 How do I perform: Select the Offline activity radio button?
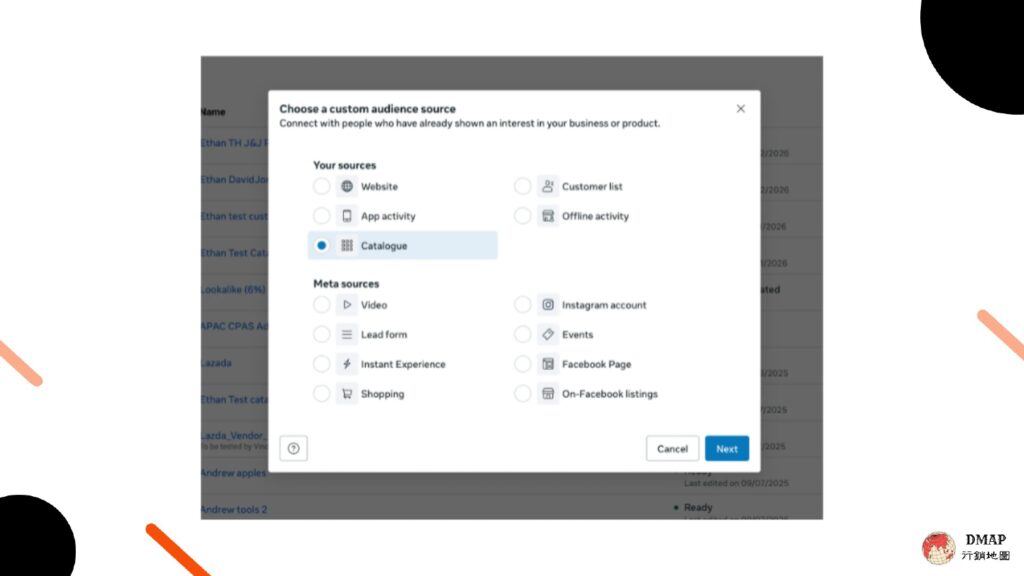coord(522,216)
